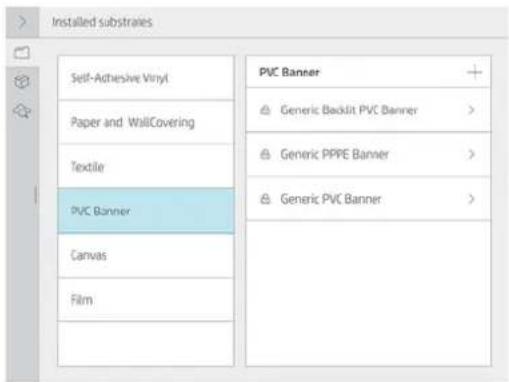Click lock icon beside Generic Backlit PVC Banner

coord(265,110)
